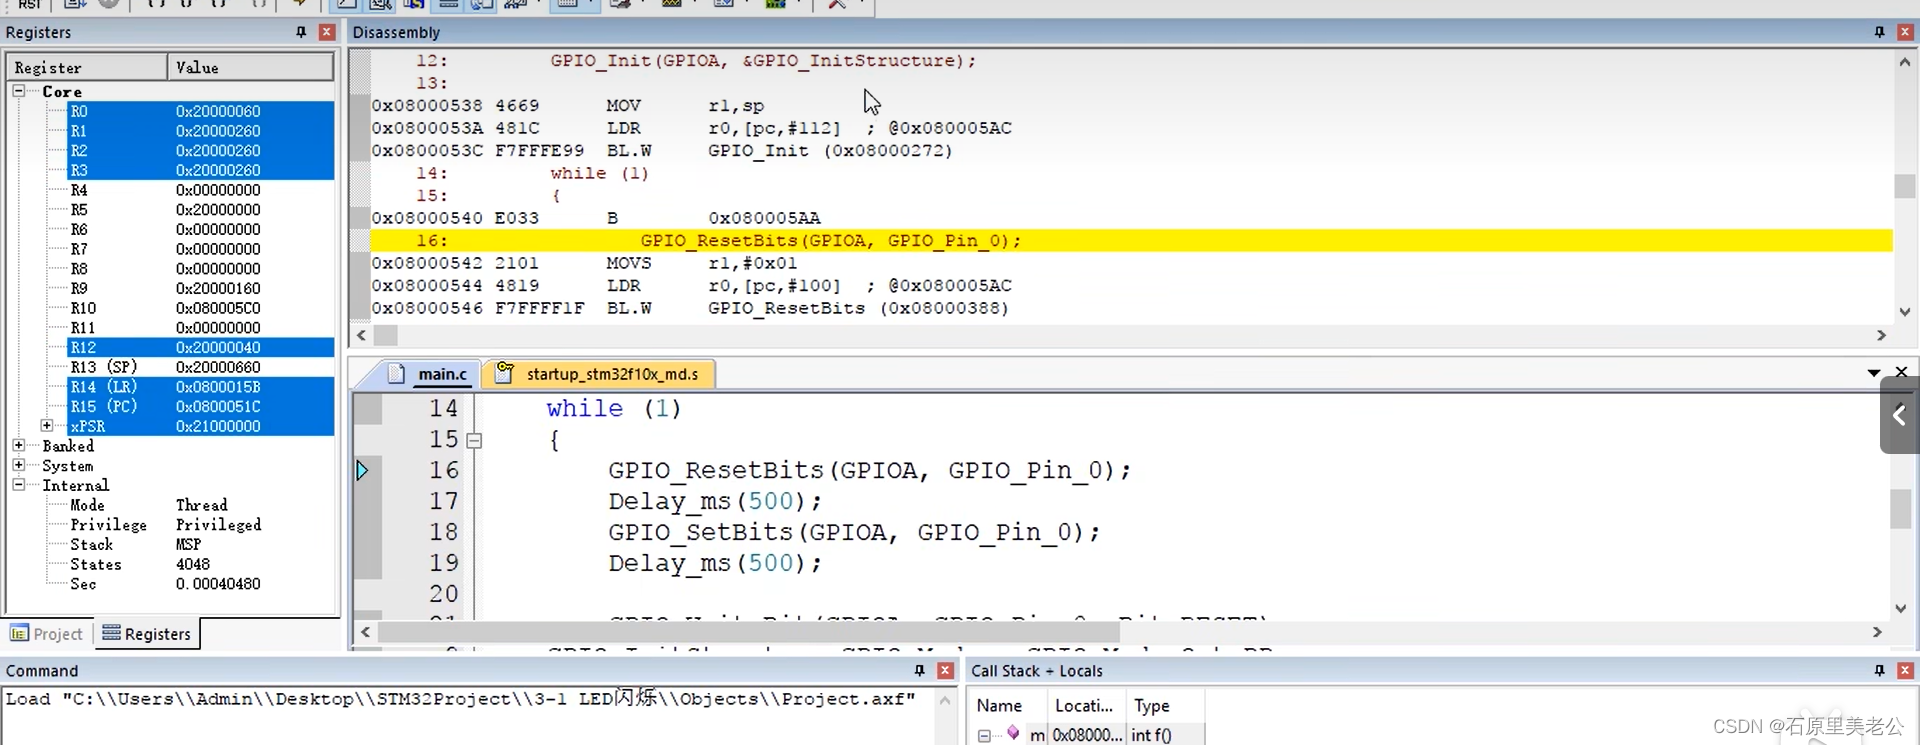Click Disassembly scrollbar down arrow
The height and width of the screenshot is (745, 1920).
coord(1905,312)
